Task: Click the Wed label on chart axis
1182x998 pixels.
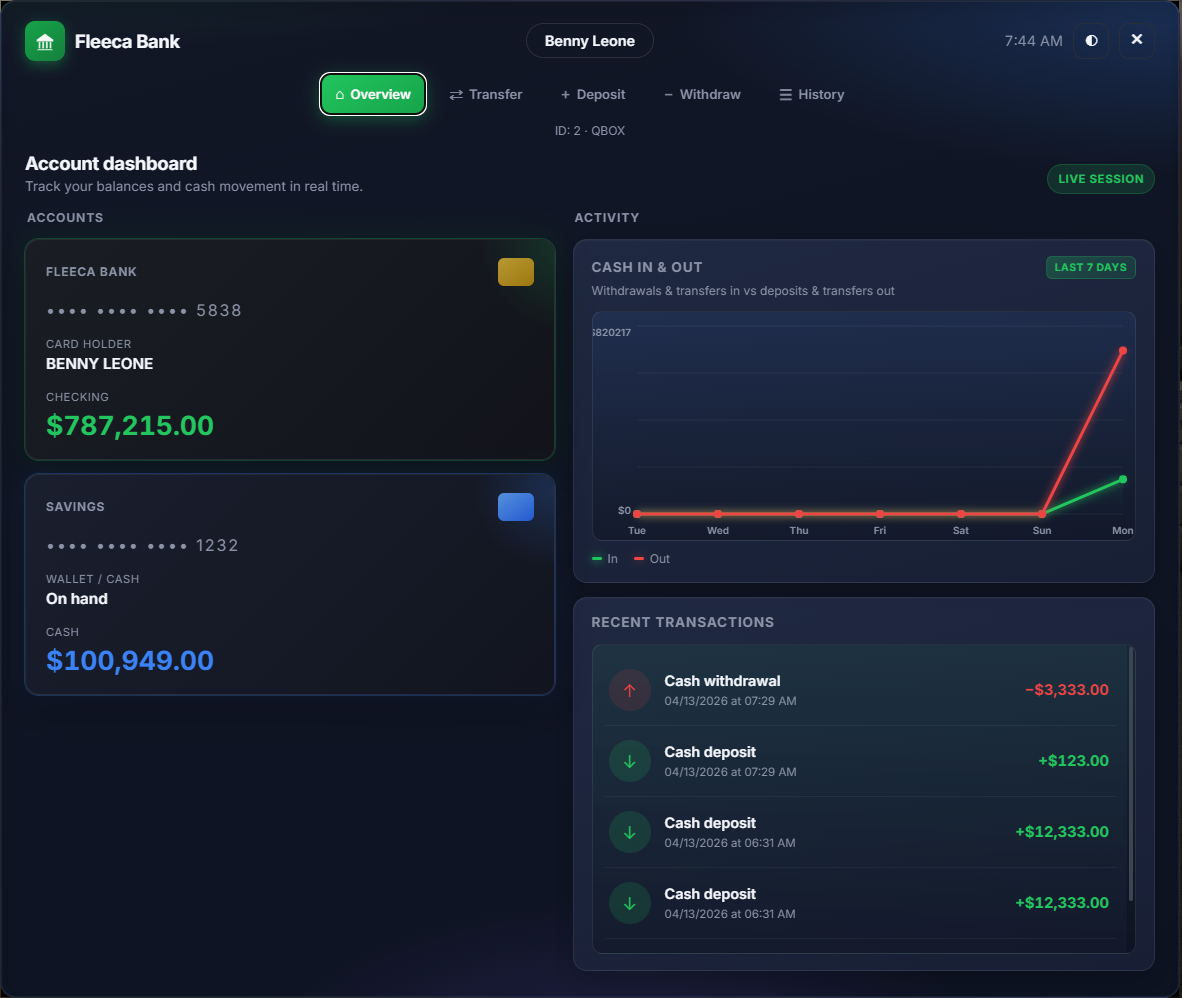Action: click(718, 531)
